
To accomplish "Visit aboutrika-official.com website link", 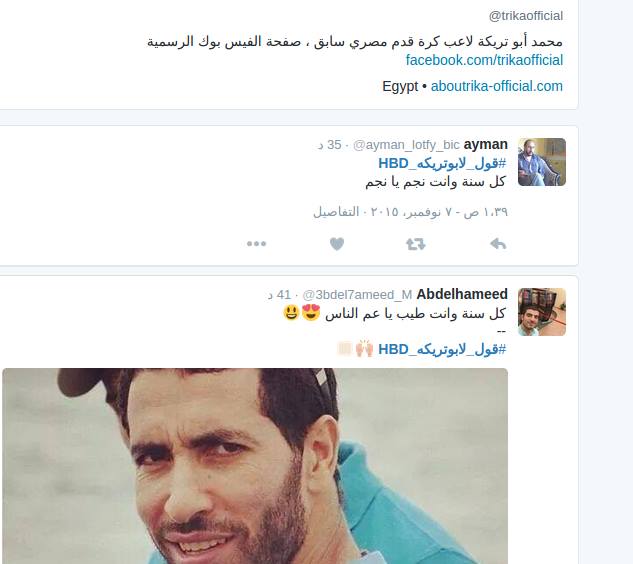I will [497, 86].
